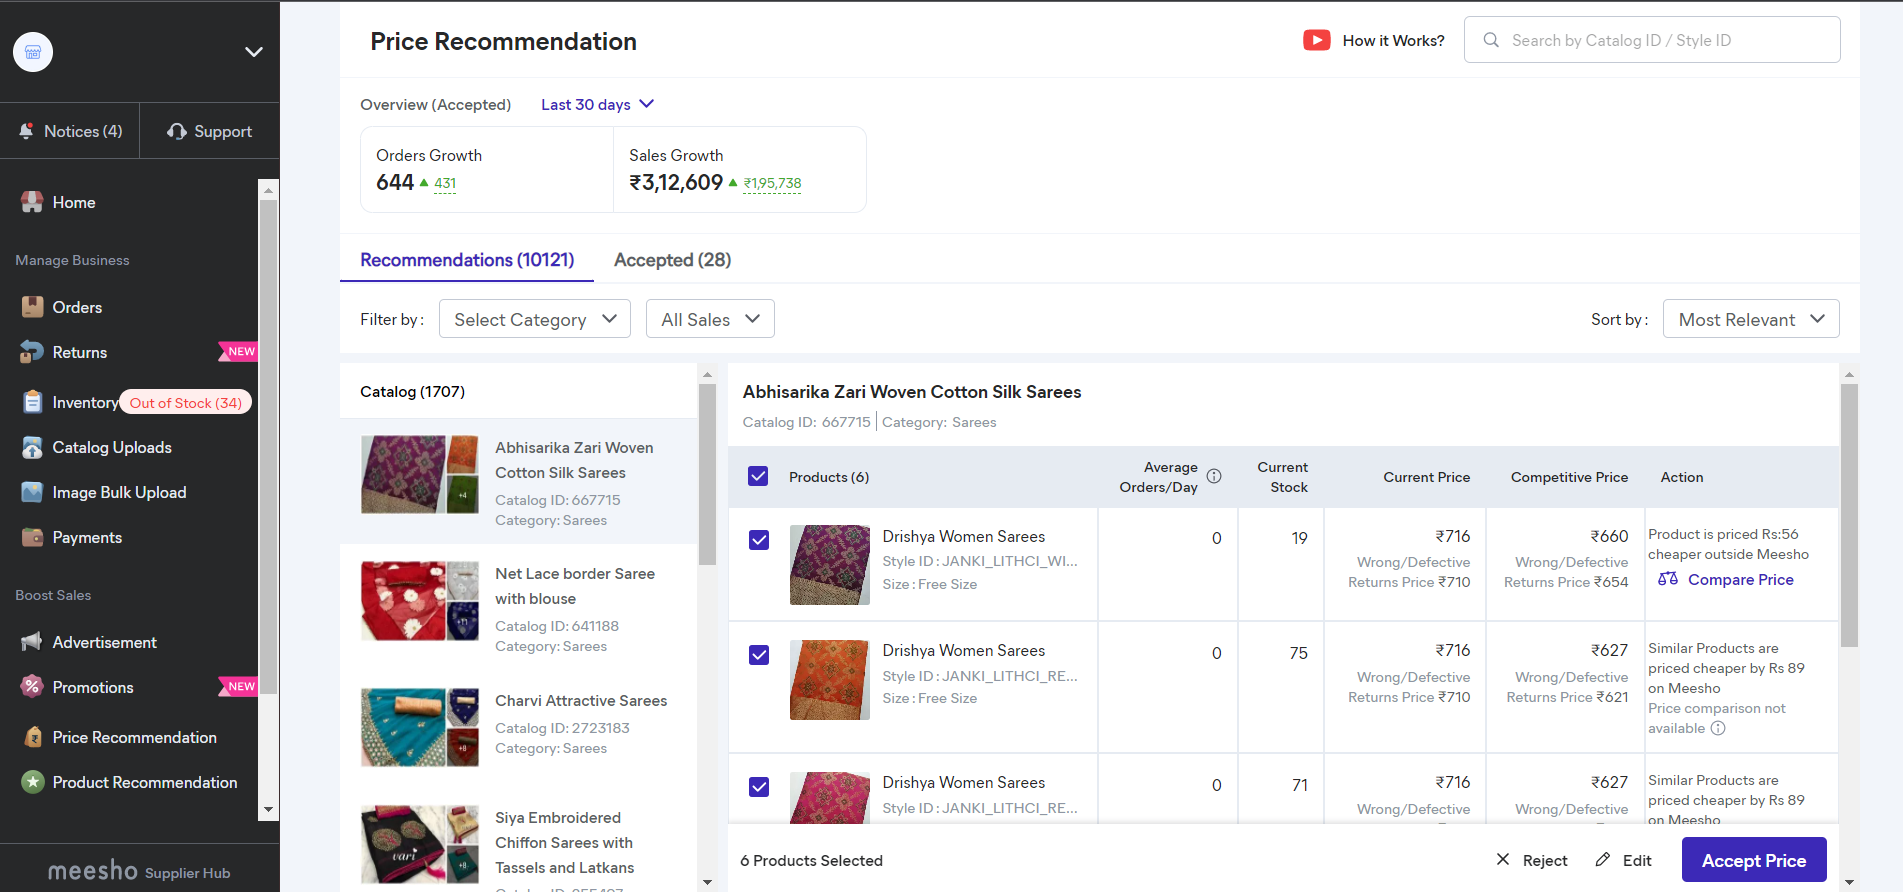Uncheck the first Drishya Women Sarees row
This screenshot has width=1903, height=892.
[x=759, y=540]
